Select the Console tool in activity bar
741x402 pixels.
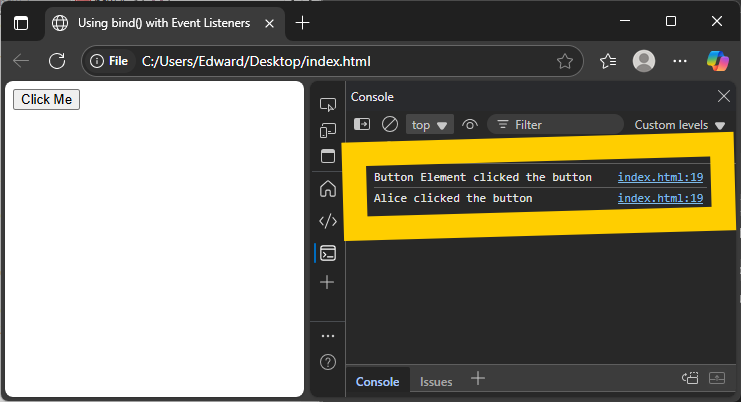click(x=328, y=253)
